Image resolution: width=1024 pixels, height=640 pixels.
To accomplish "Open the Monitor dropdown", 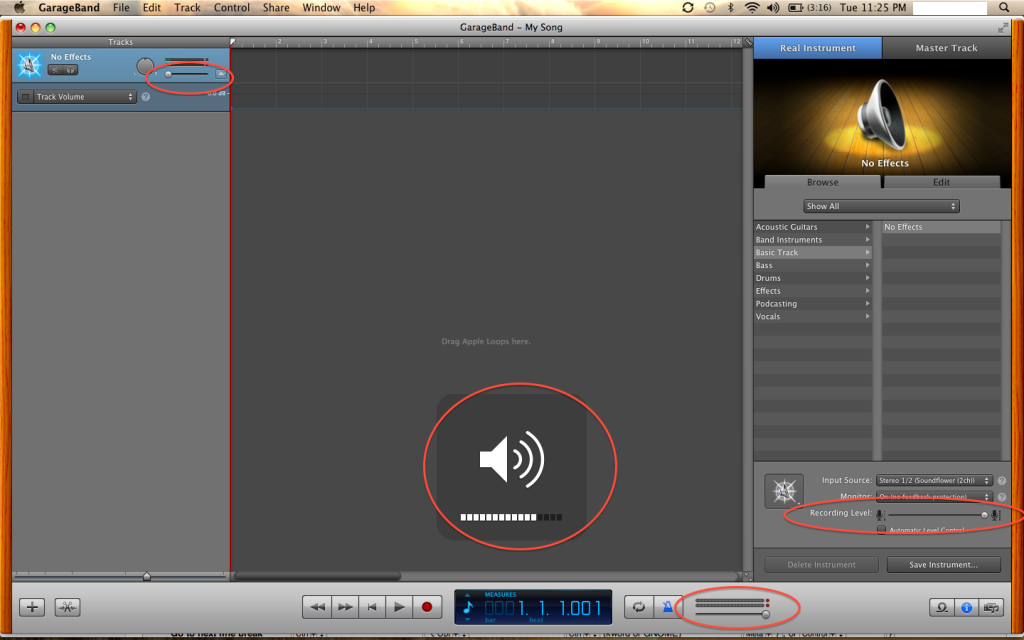I will click(934, 496).
